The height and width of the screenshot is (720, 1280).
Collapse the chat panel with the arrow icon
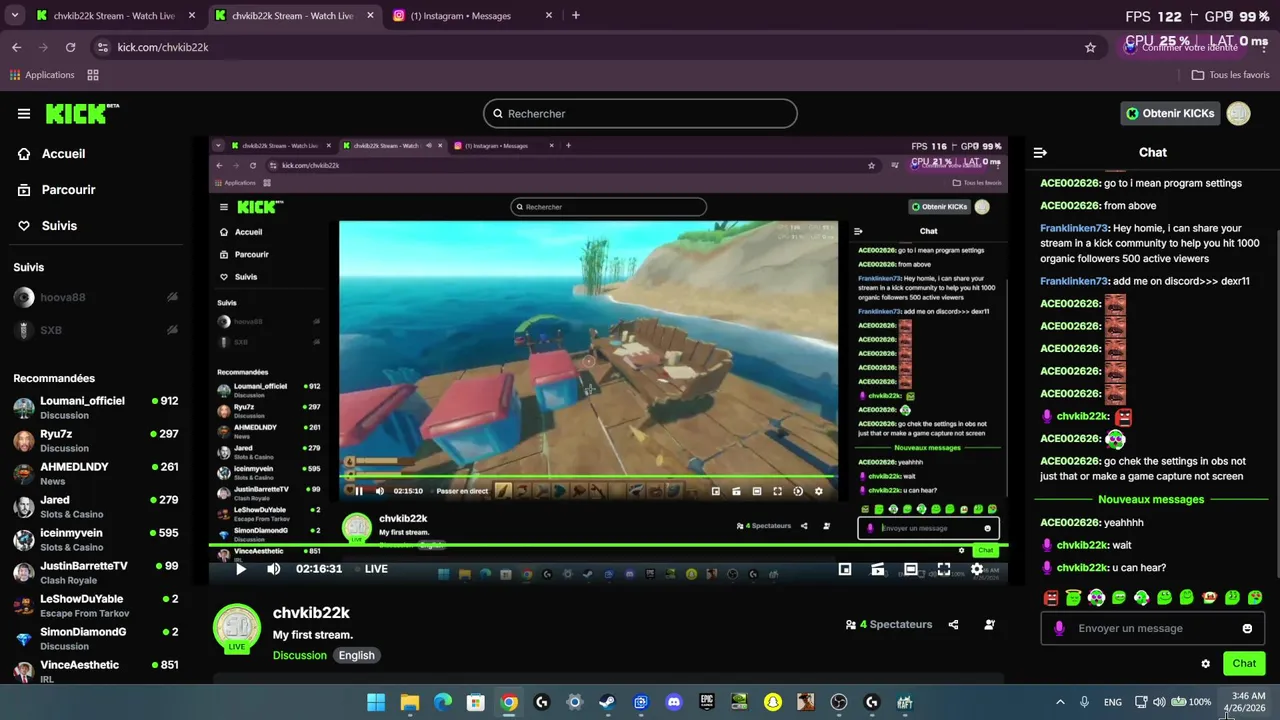click(x=1040, y=153)
